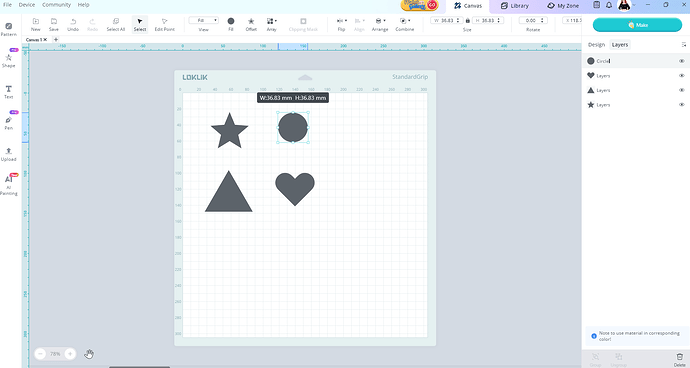The height and width of the screenshot is (368, 690).
Task: Click the Save toolbar button
Action: 54,24
